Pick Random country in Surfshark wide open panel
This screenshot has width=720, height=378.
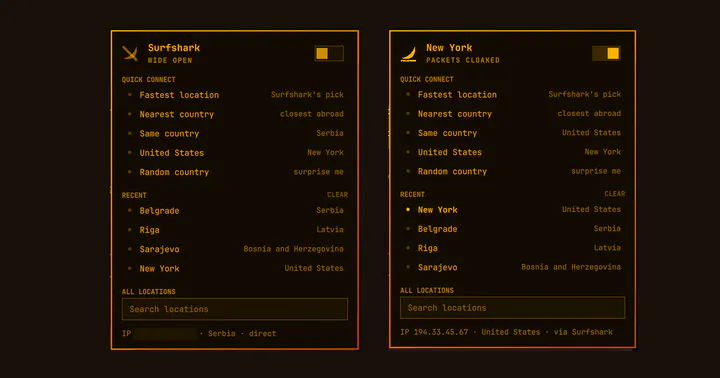[235, 172]
